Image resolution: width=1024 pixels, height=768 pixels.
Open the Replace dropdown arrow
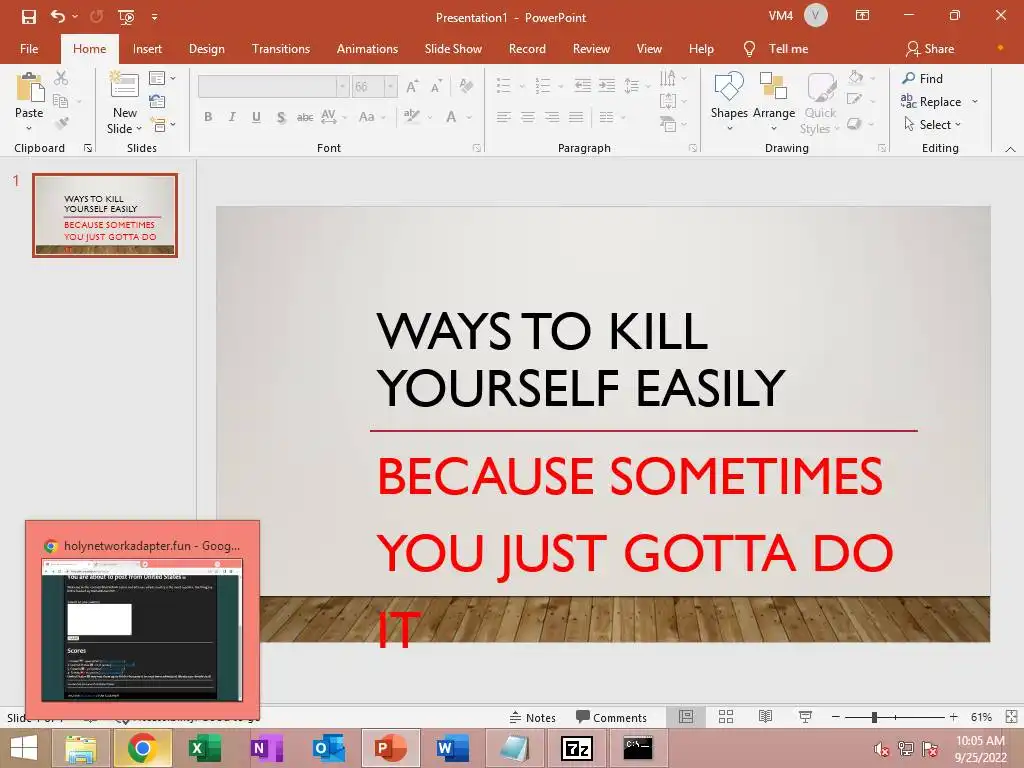point(975,101)
